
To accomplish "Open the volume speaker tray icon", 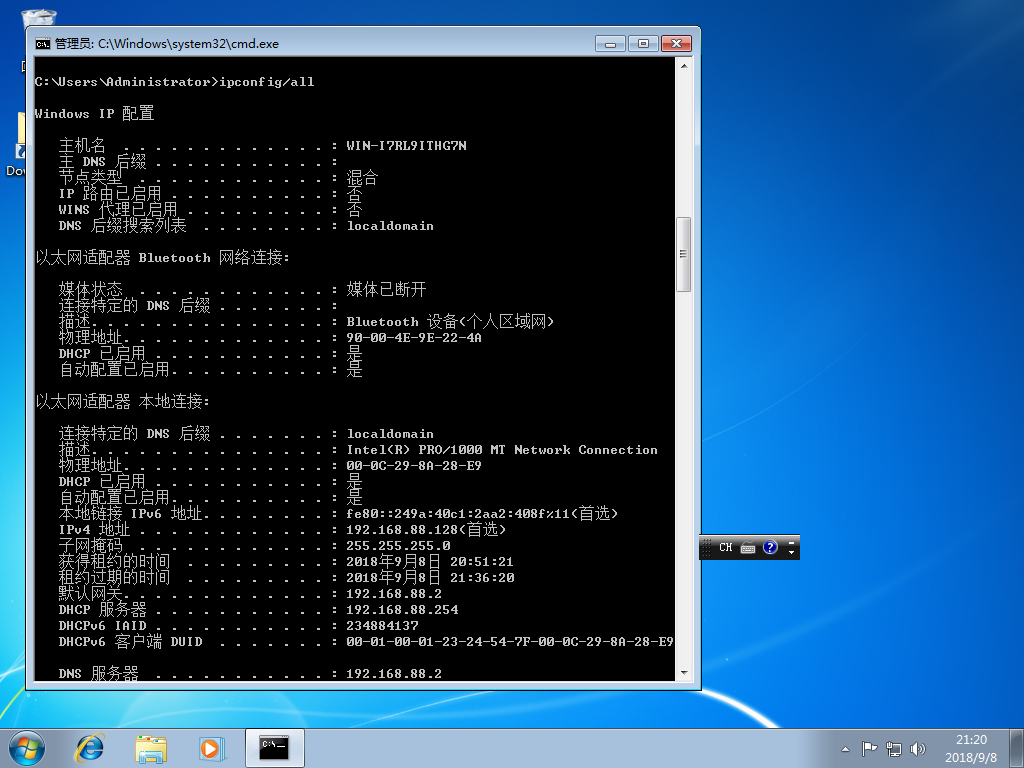I will coord(918,748).
